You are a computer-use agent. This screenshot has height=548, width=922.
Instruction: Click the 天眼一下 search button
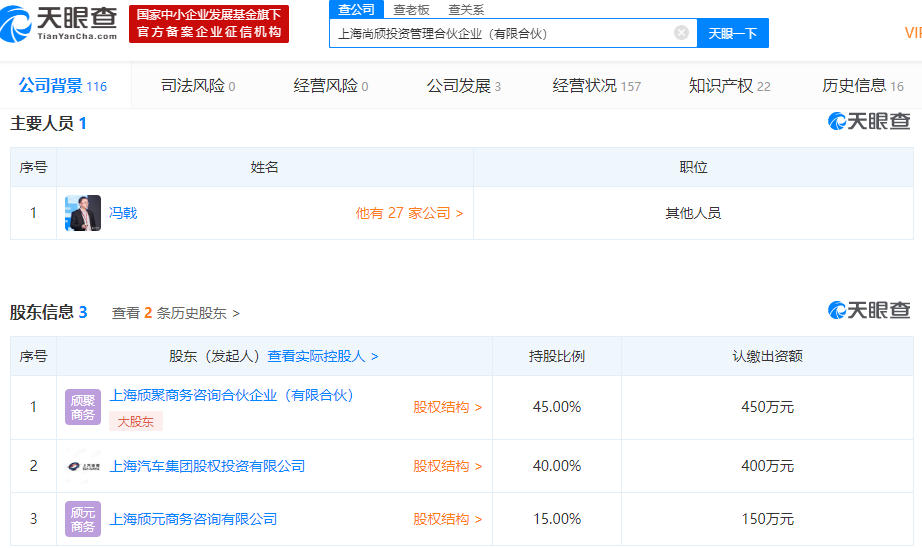(733, 34)
